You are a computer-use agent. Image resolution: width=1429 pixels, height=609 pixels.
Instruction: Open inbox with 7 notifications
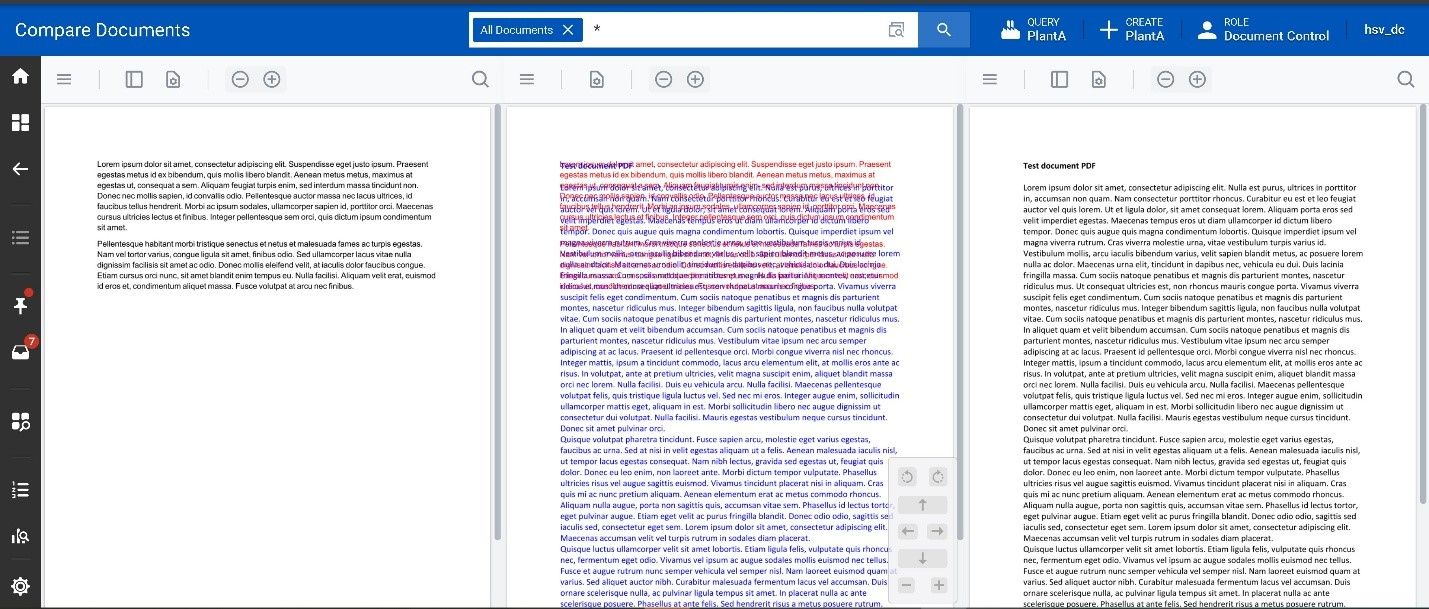pyautogui.click(x=20, y=351)
